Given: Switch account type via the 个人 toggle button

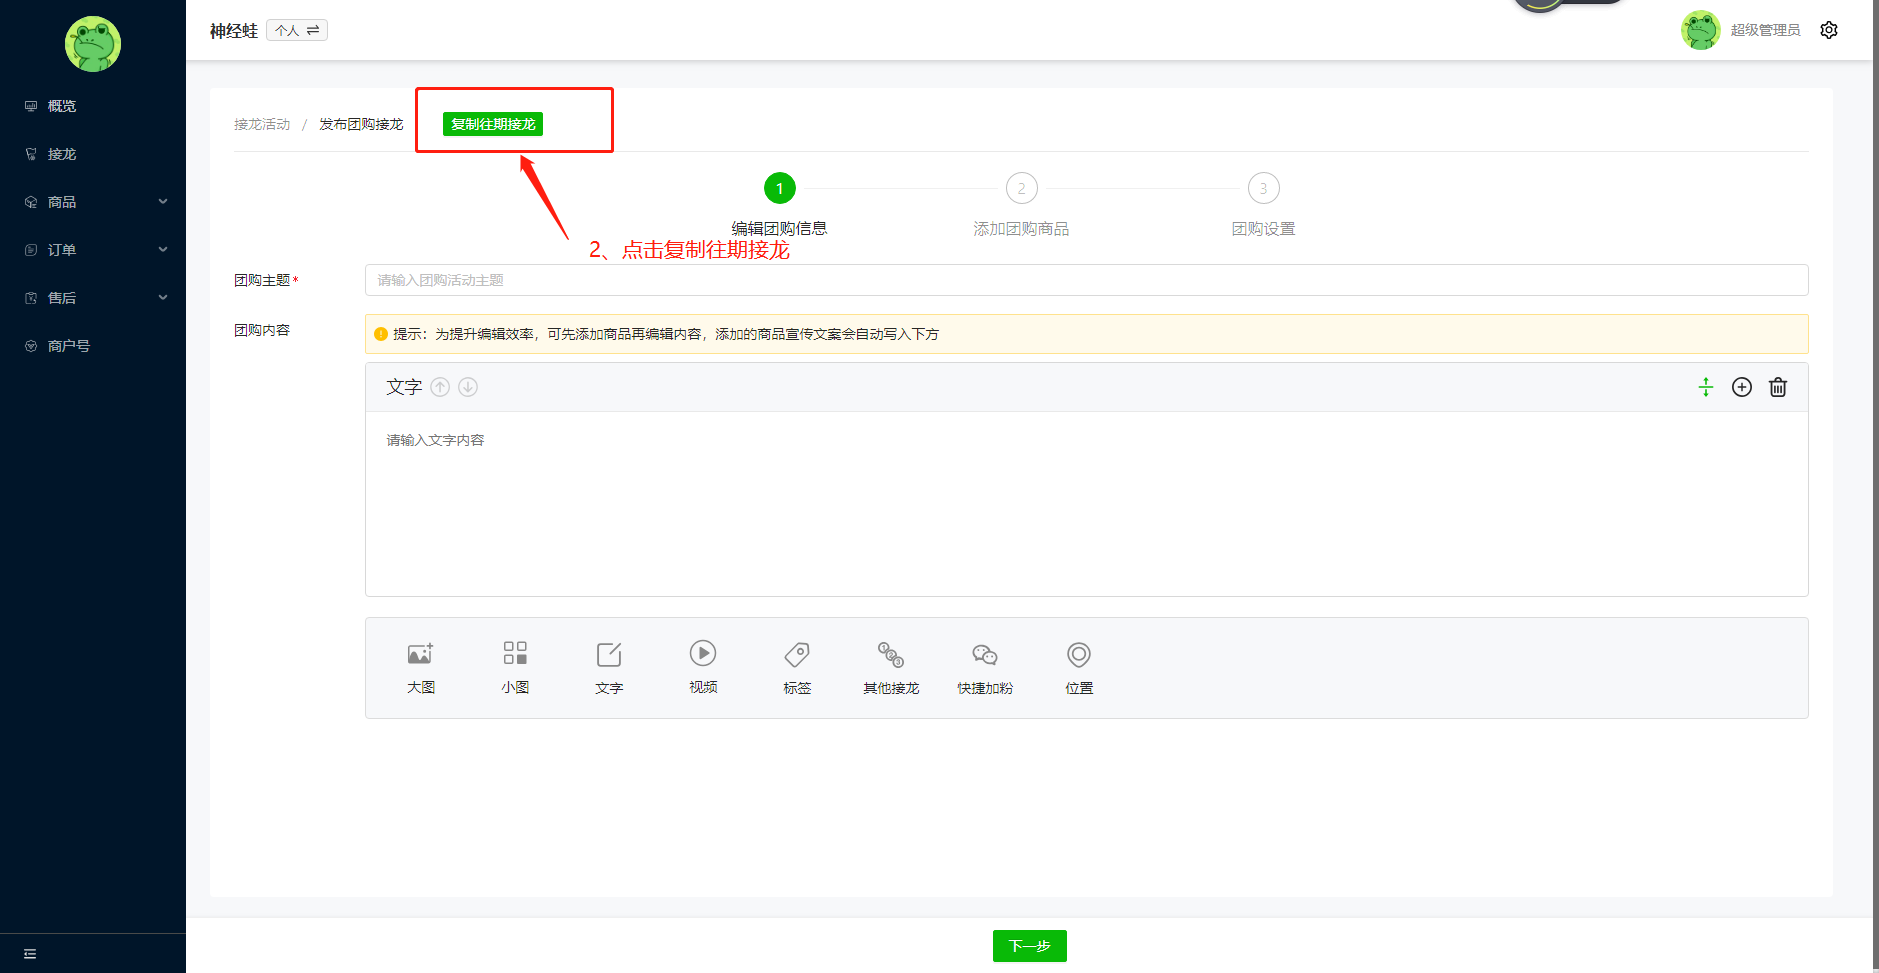Looking at the screenshot, I should 297,30.
